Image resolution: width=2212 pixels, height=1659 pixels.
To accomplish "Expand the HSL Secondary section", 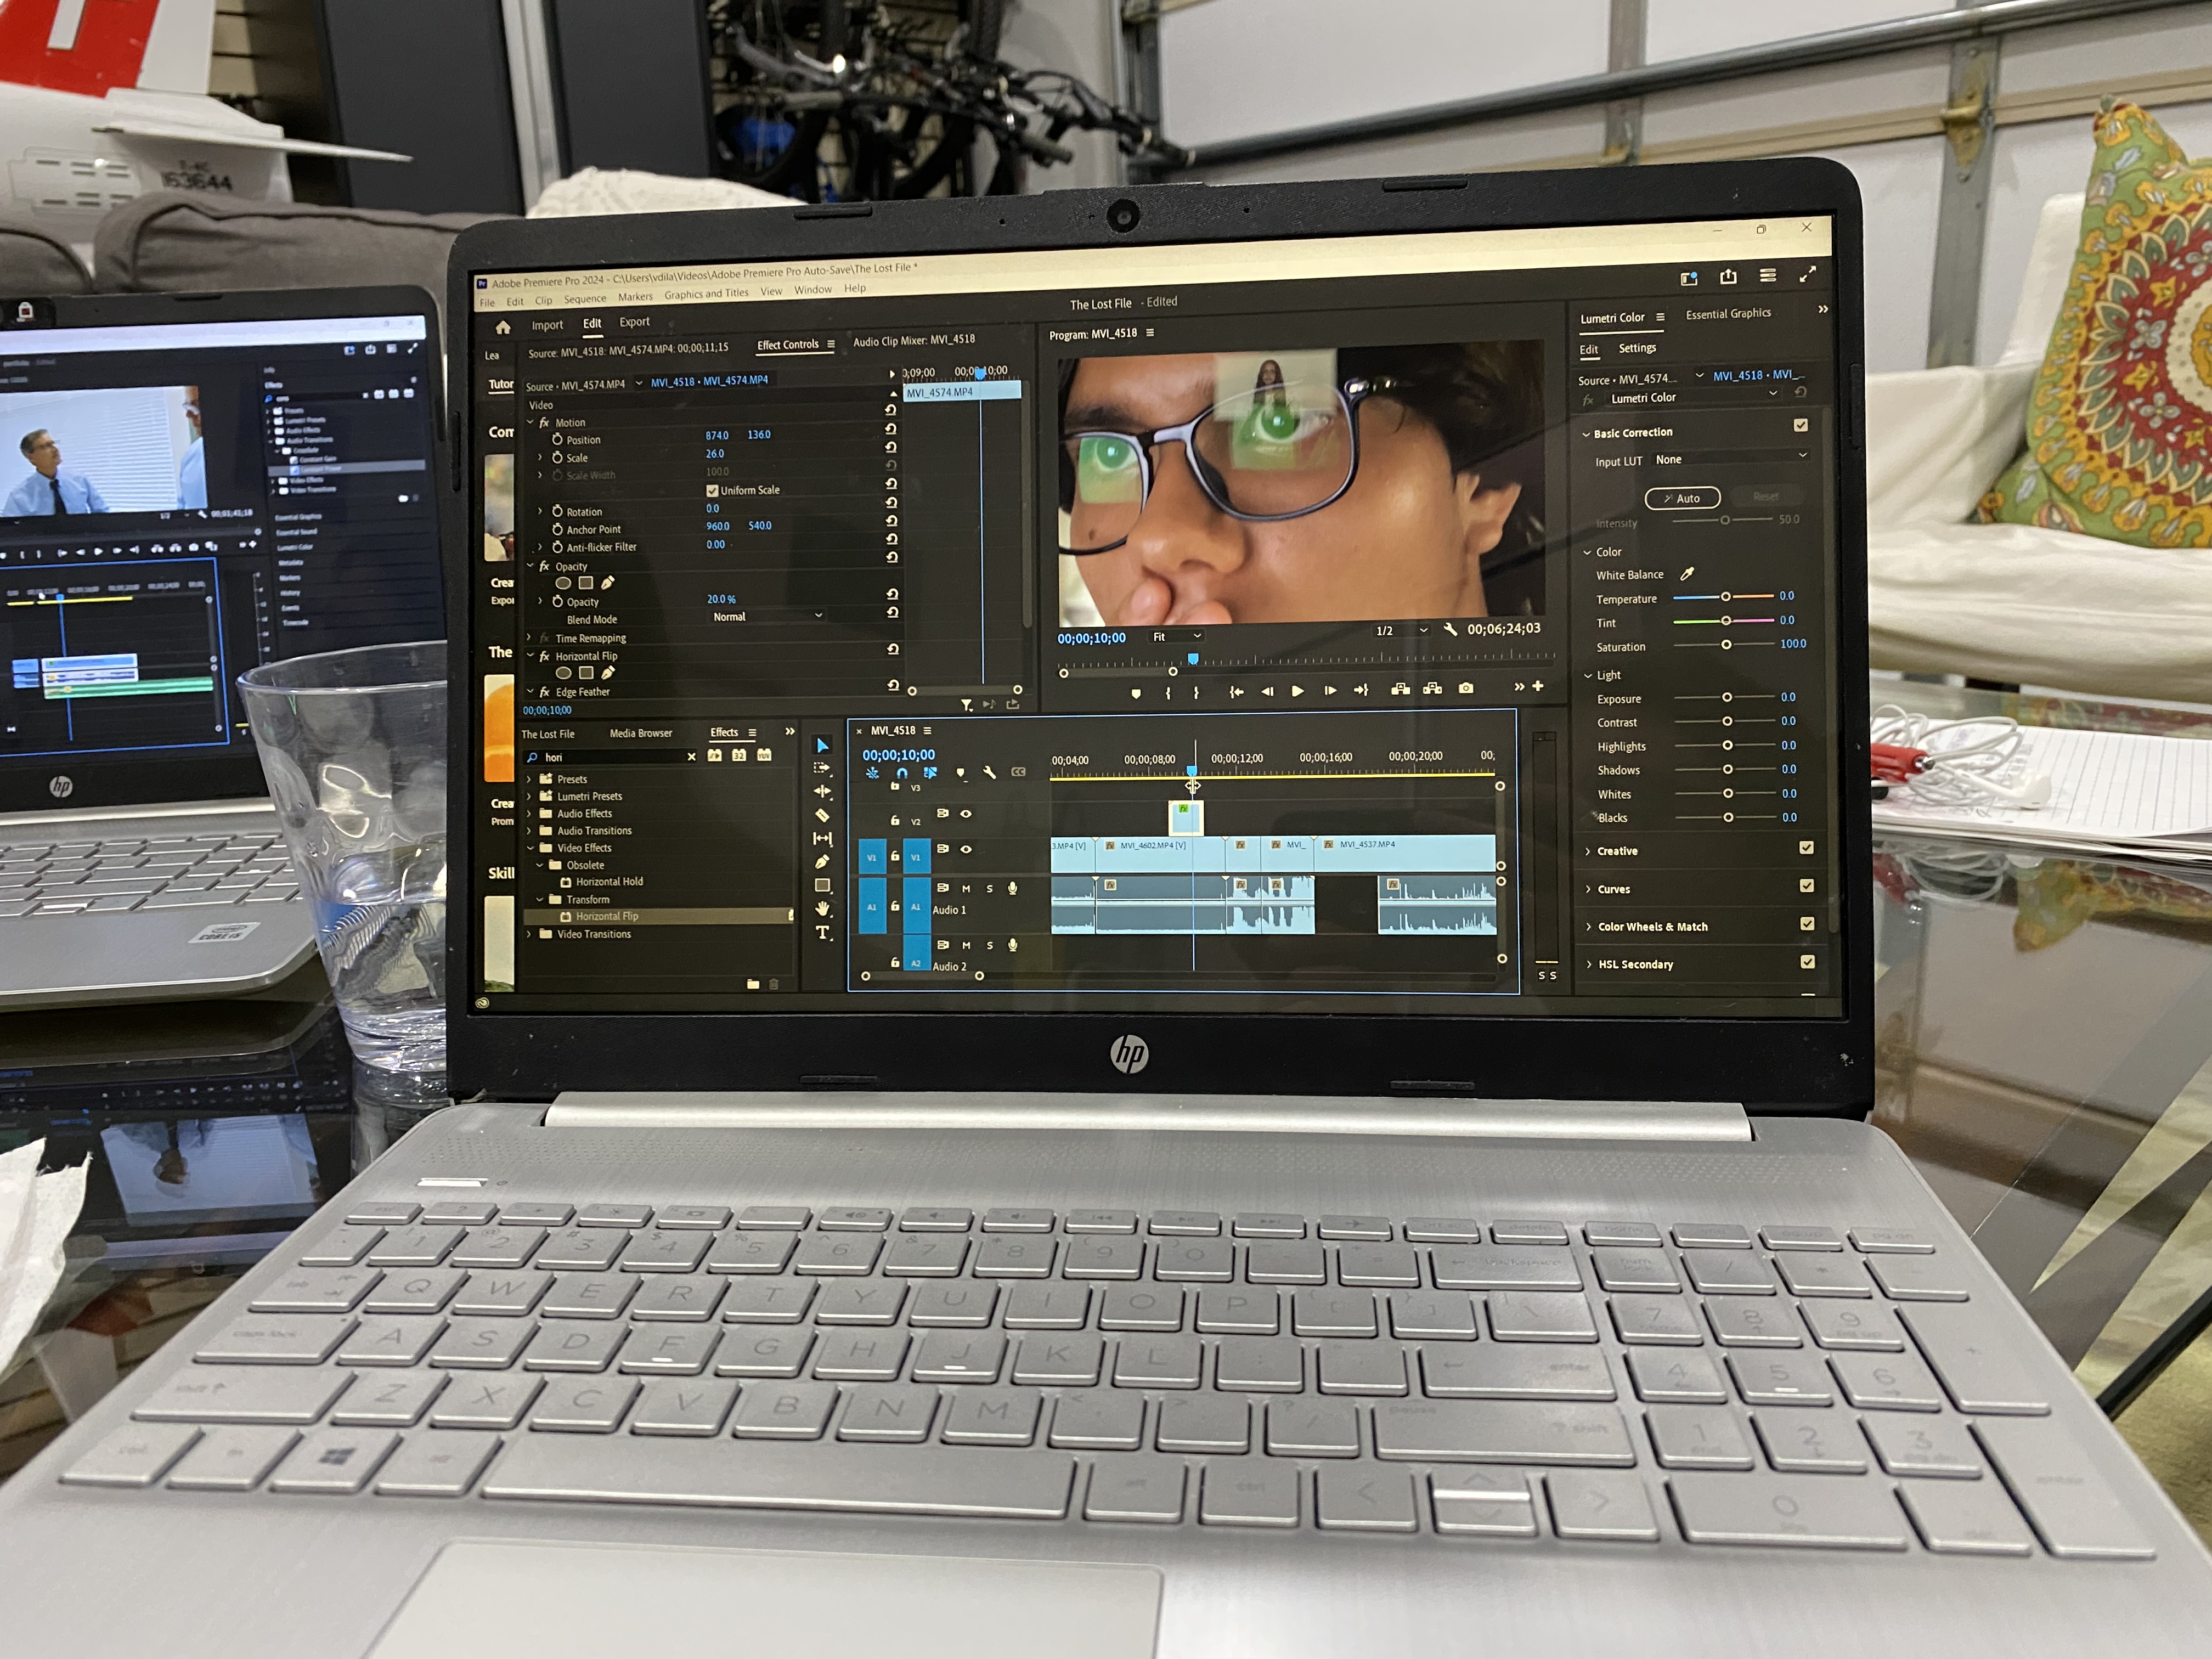I will pos(1589,965).
